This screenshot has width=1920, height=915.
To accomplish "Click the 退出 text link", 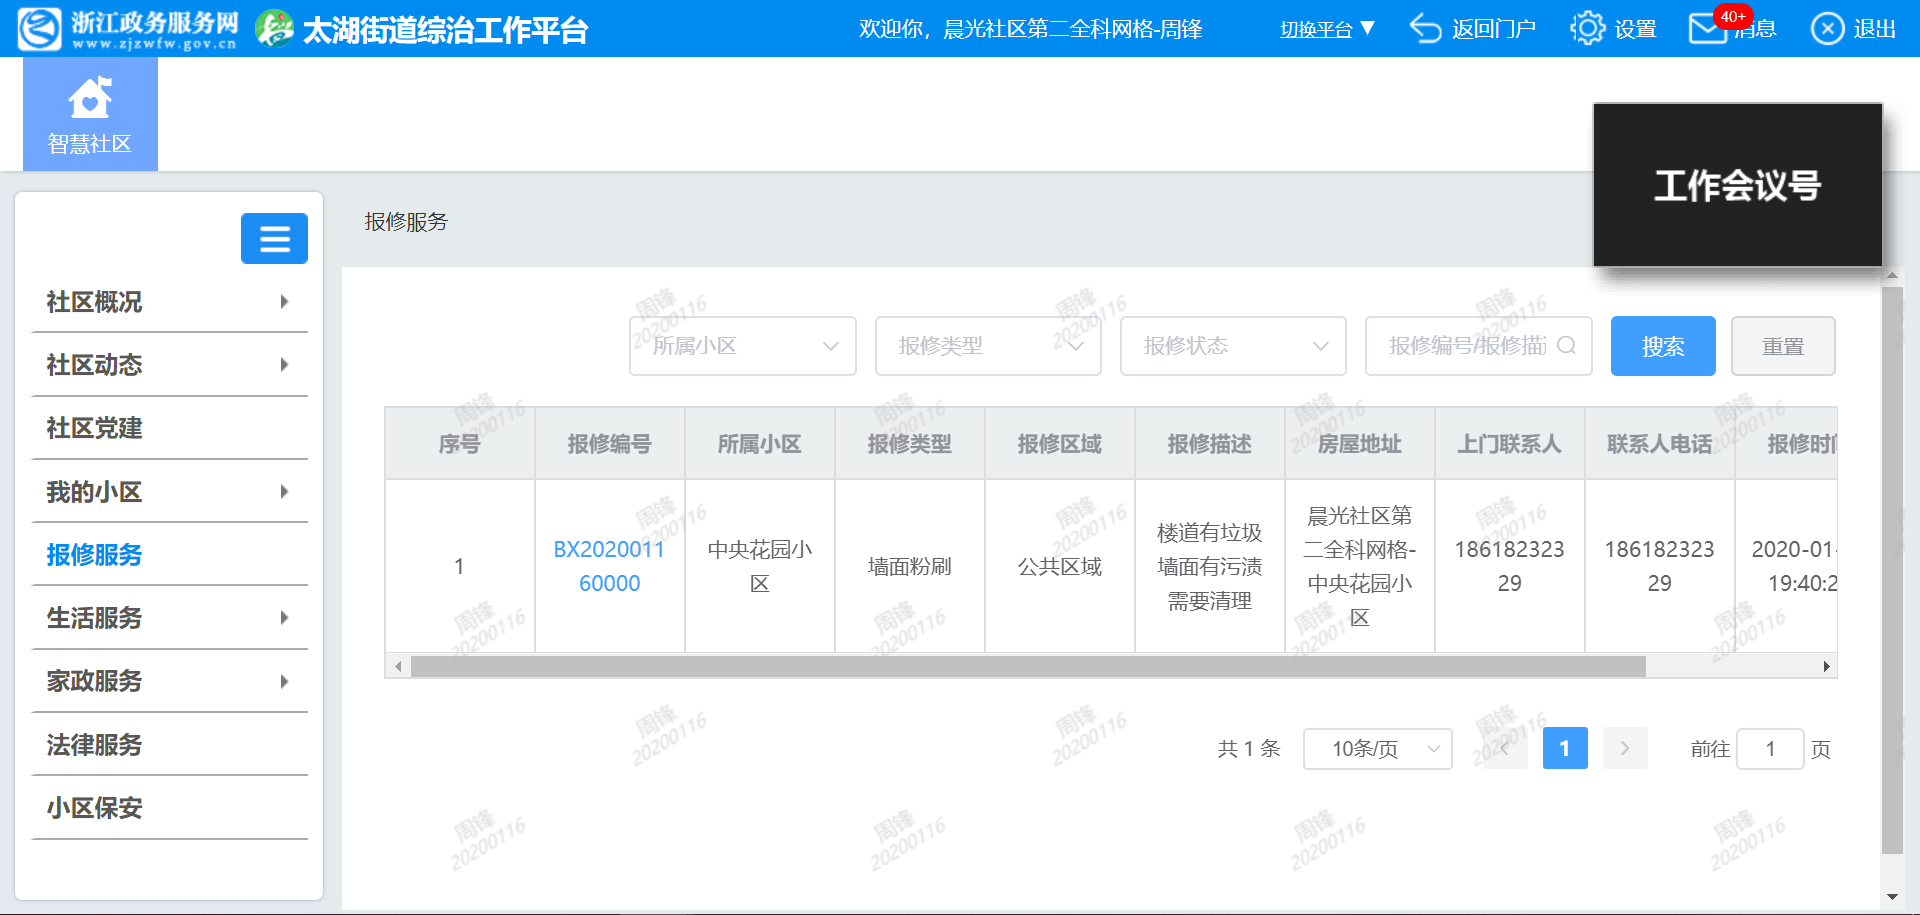I will [x=1875, y=29].
